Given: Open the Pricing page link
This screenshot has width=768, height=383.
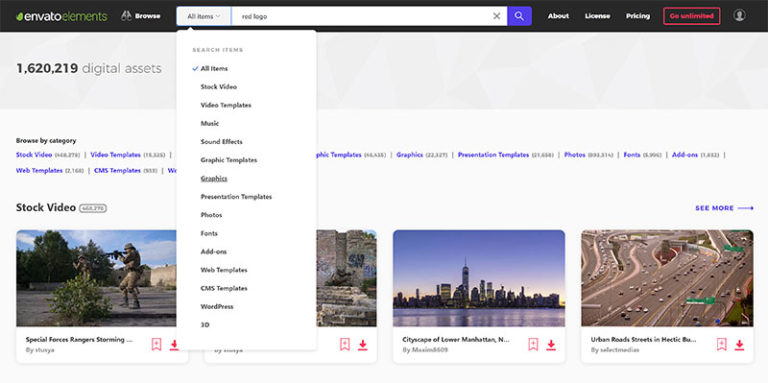Looking at the screenshot, I should coord(638,16).
